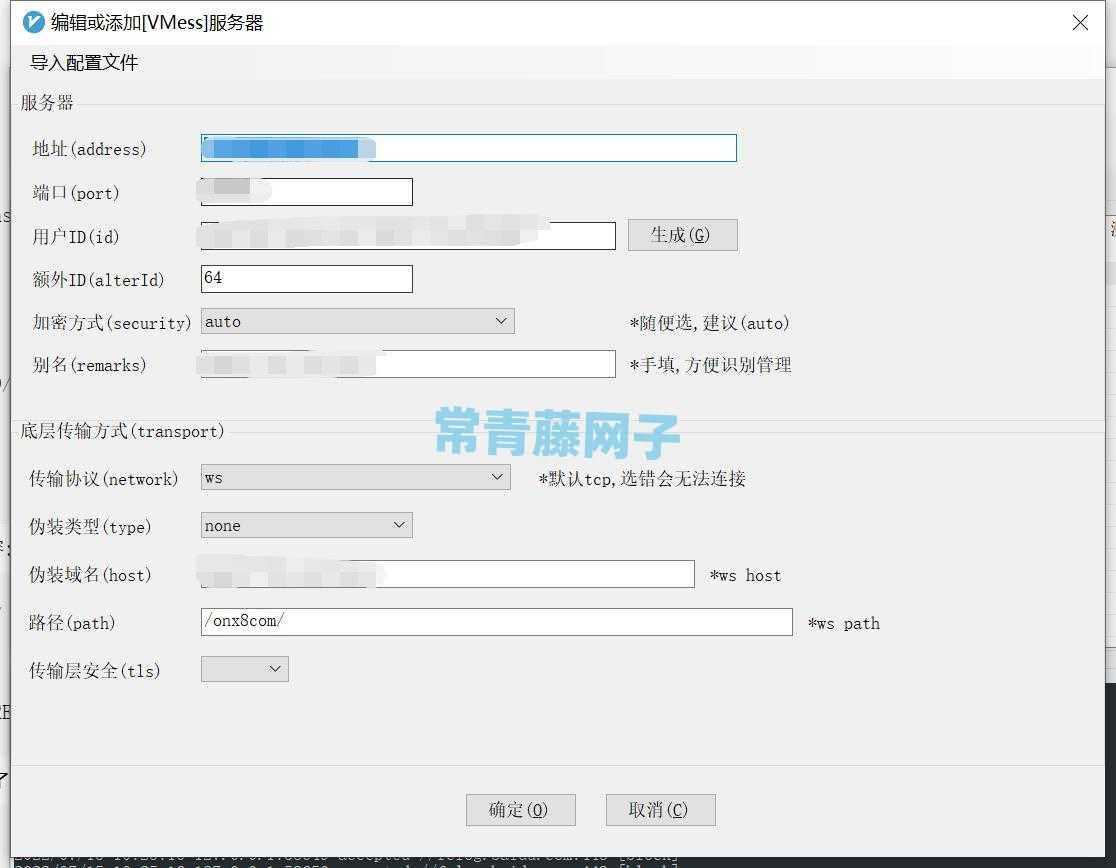Viewport: 1116px width, 868px height.
Task: Open the 伪装类型(type) dropdown showing none
Action: coord(307,525)
